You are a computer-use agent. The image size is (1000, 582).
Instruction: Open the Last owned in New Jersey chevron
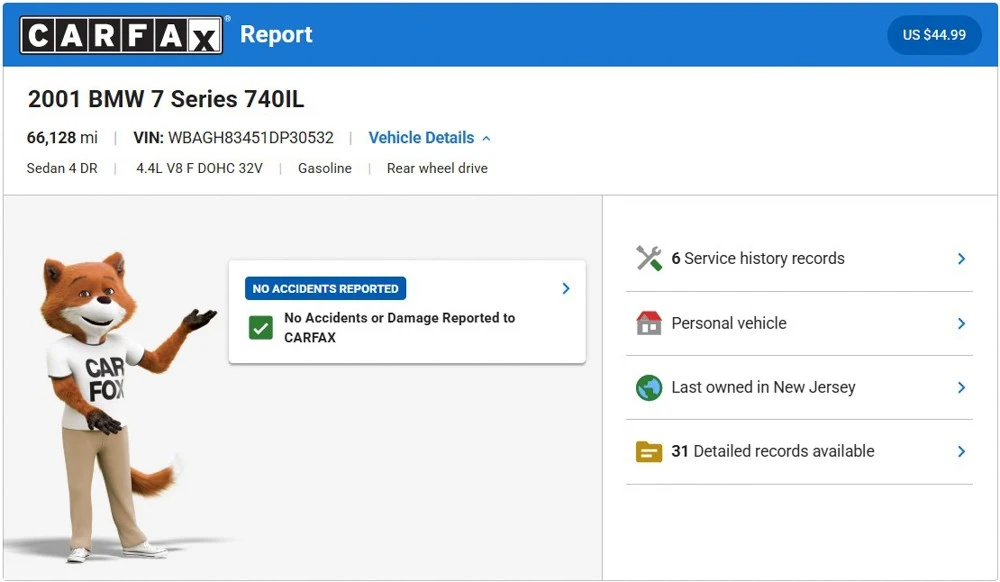(x=961, y=388)
